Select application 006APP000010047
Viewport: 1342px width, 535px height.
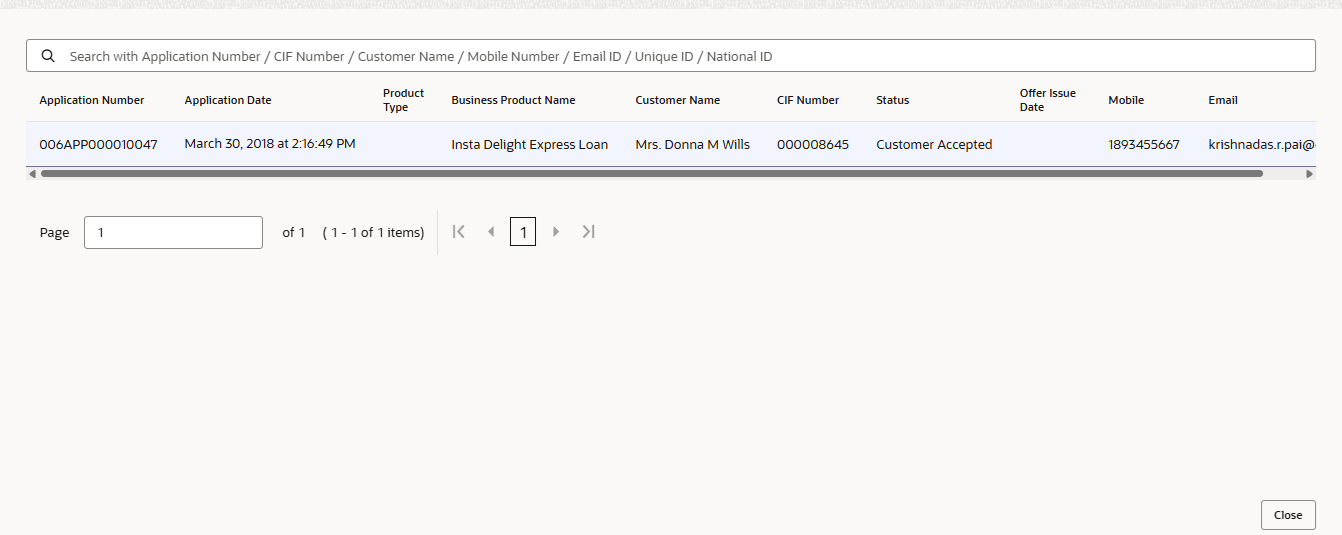[98, 144]
